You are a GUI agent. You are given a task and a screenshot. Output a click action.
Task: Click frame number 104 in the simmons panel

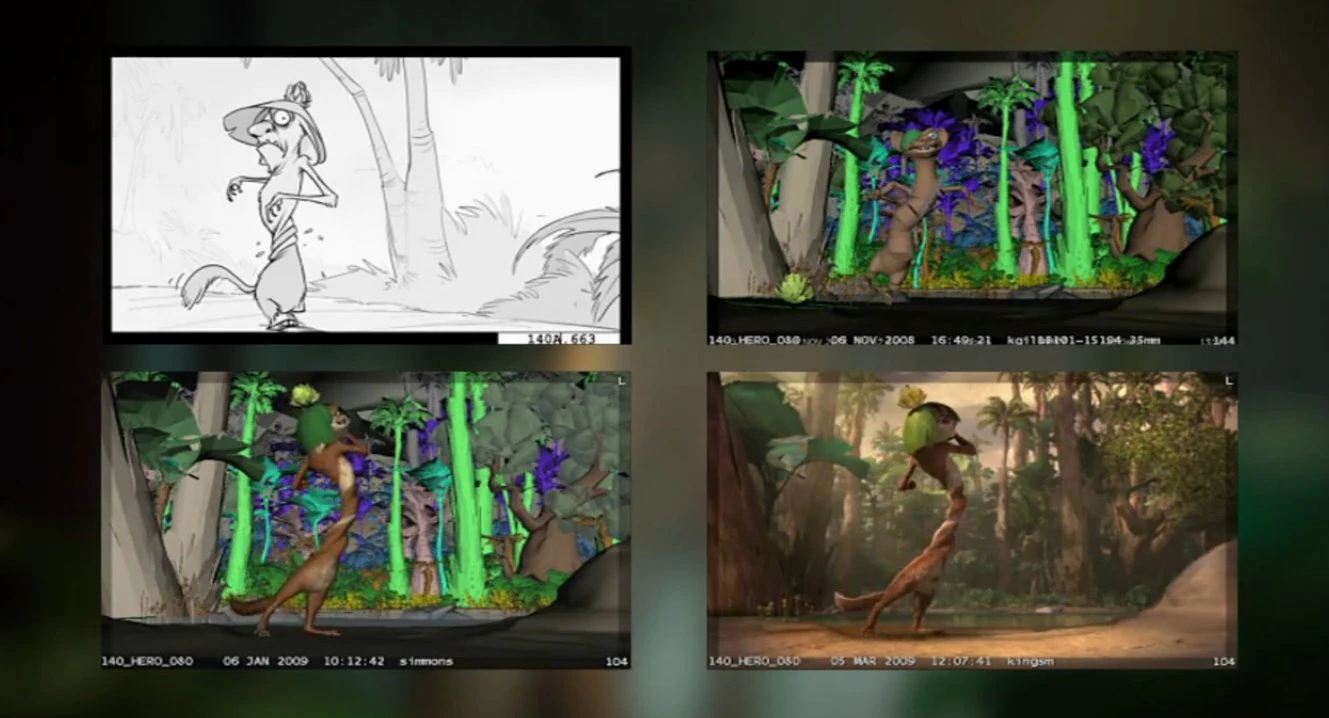point(617,661)
